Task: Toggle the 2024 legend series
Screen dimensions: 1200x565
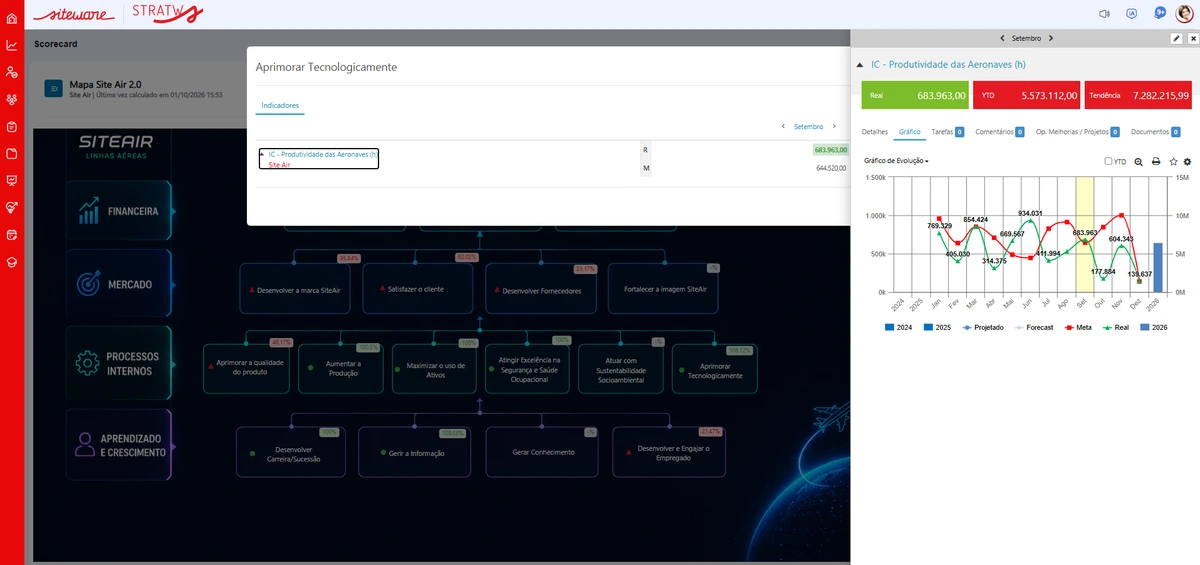Action: pos(898,327)
